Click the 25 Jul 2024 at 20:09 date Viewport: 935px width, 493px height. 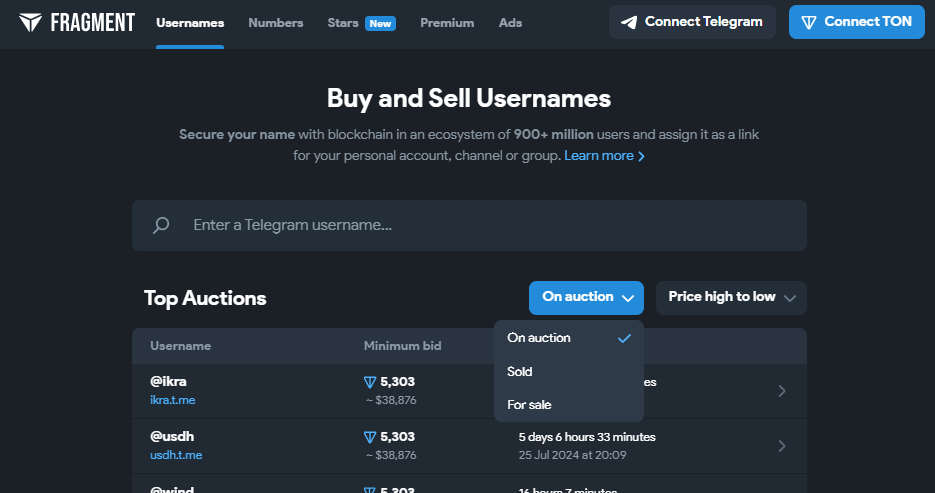[572, 455]
